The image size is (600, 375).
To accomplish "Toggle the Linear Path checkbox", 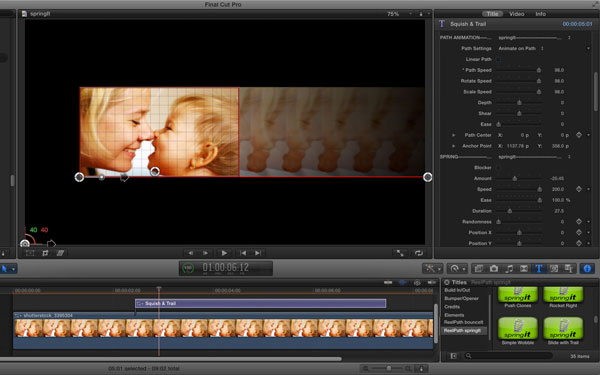I will pos(499,59).
